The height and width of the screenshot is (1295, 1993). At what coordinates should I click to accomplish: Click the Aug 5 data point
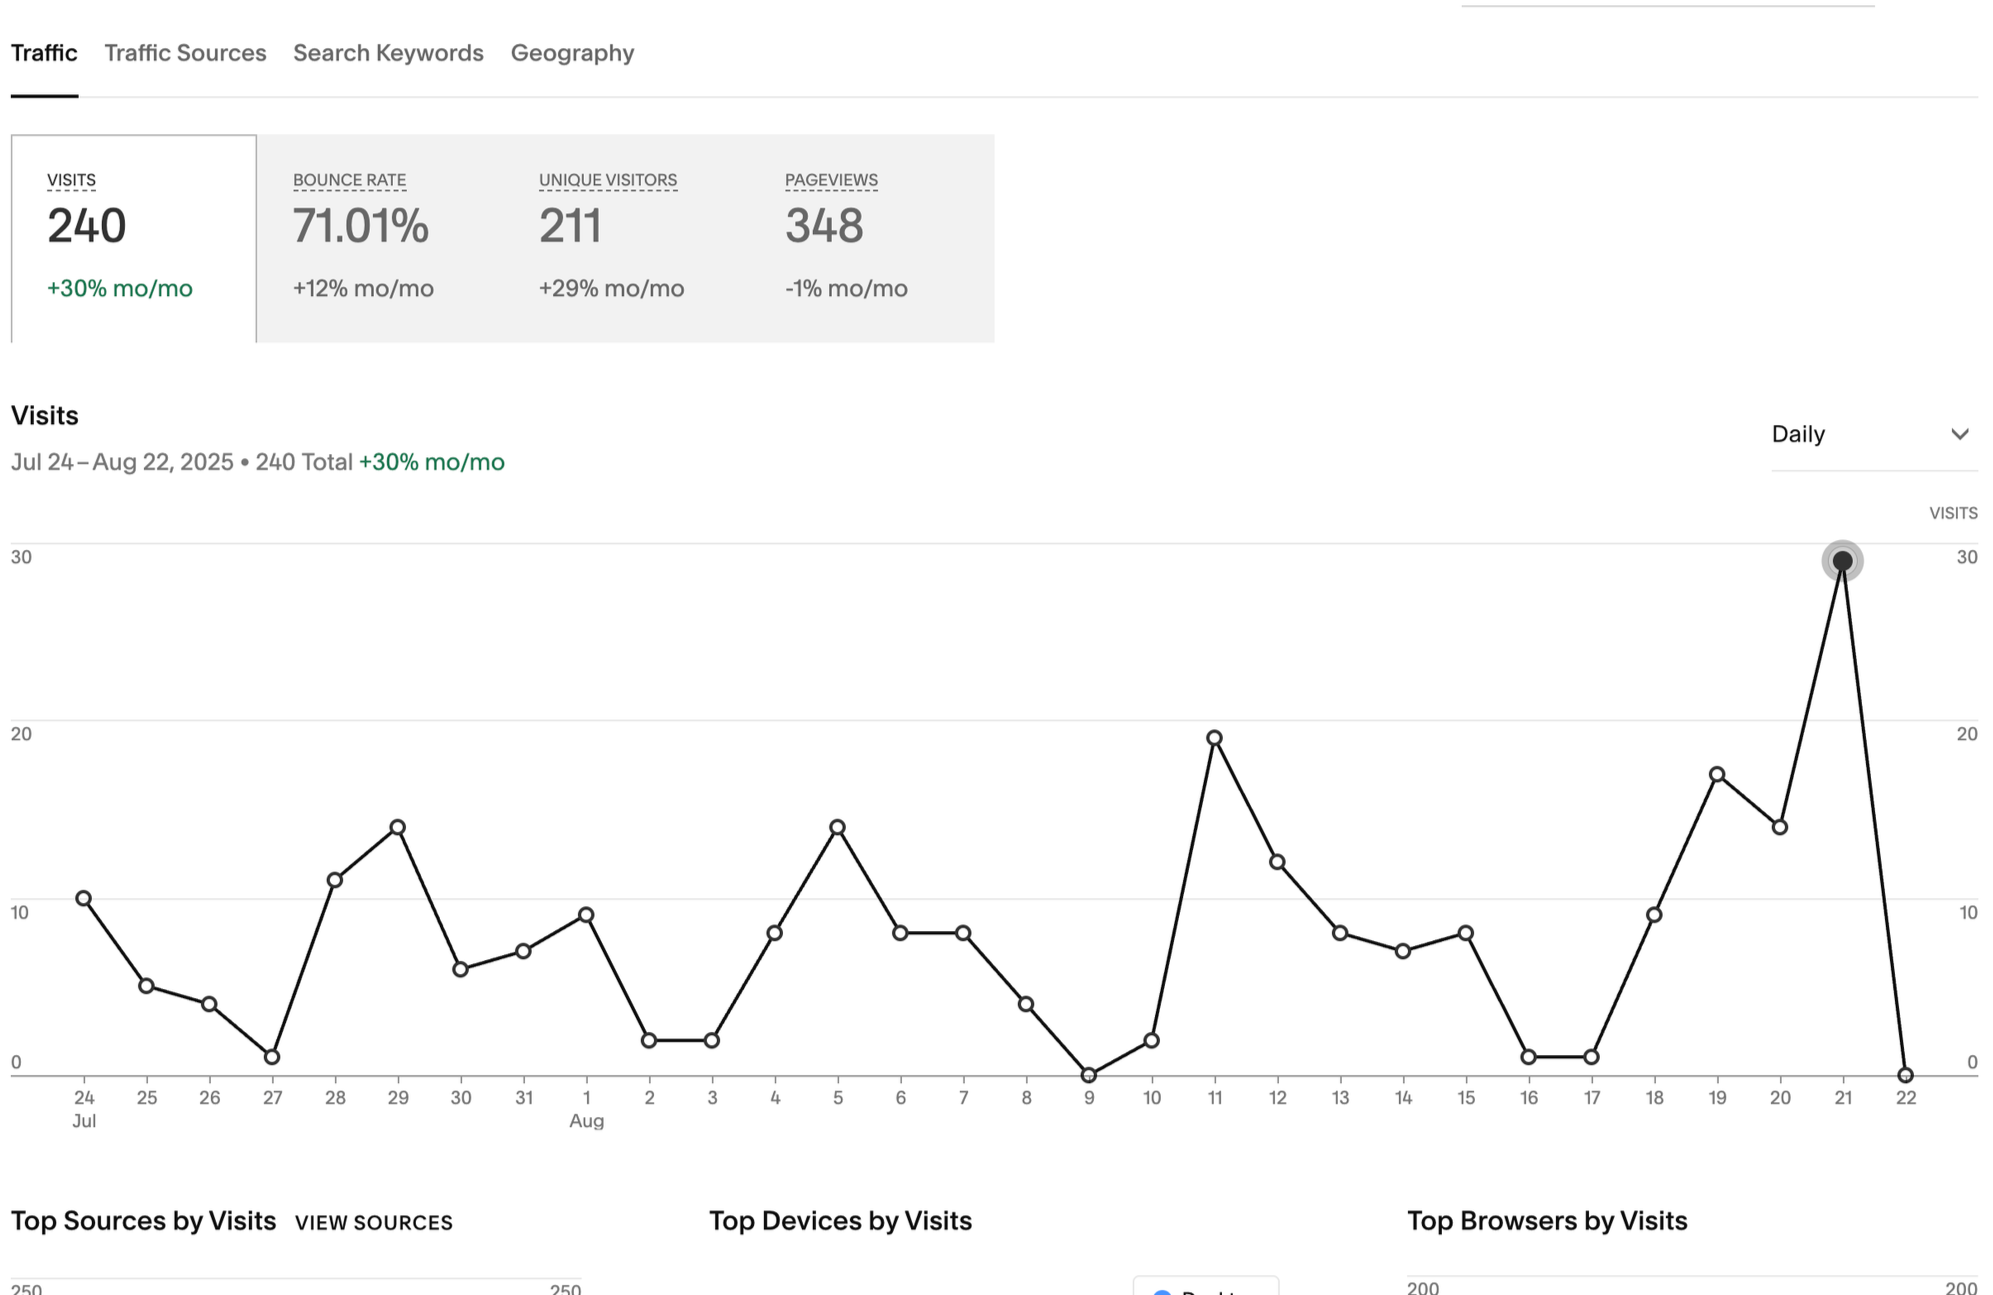[837, 827]
